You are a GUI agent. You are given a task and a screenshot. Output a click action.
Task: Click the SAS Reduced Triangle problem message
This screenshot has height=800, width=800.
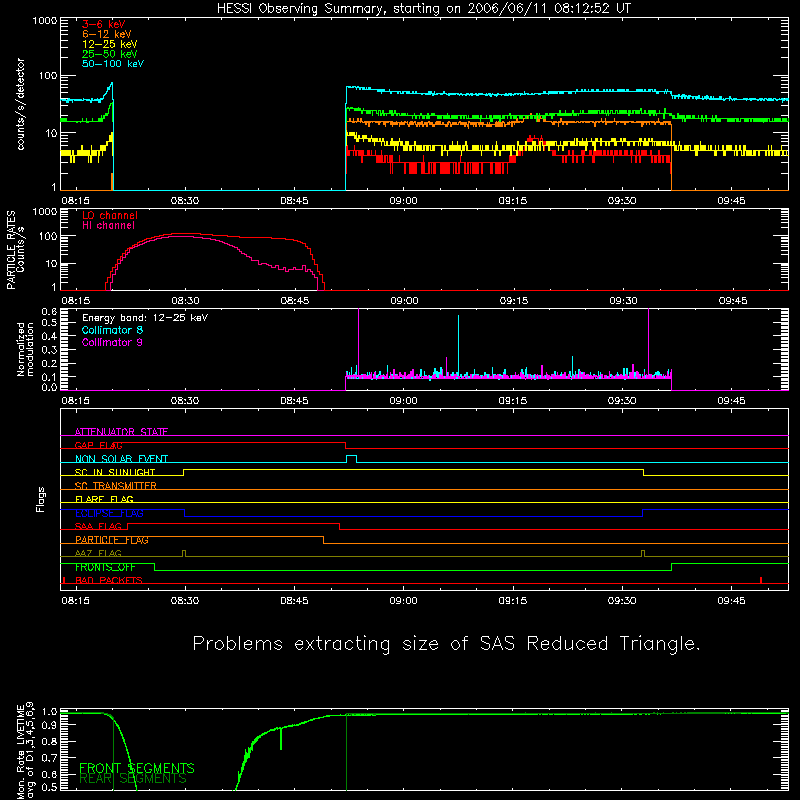[x=446, y=644]
